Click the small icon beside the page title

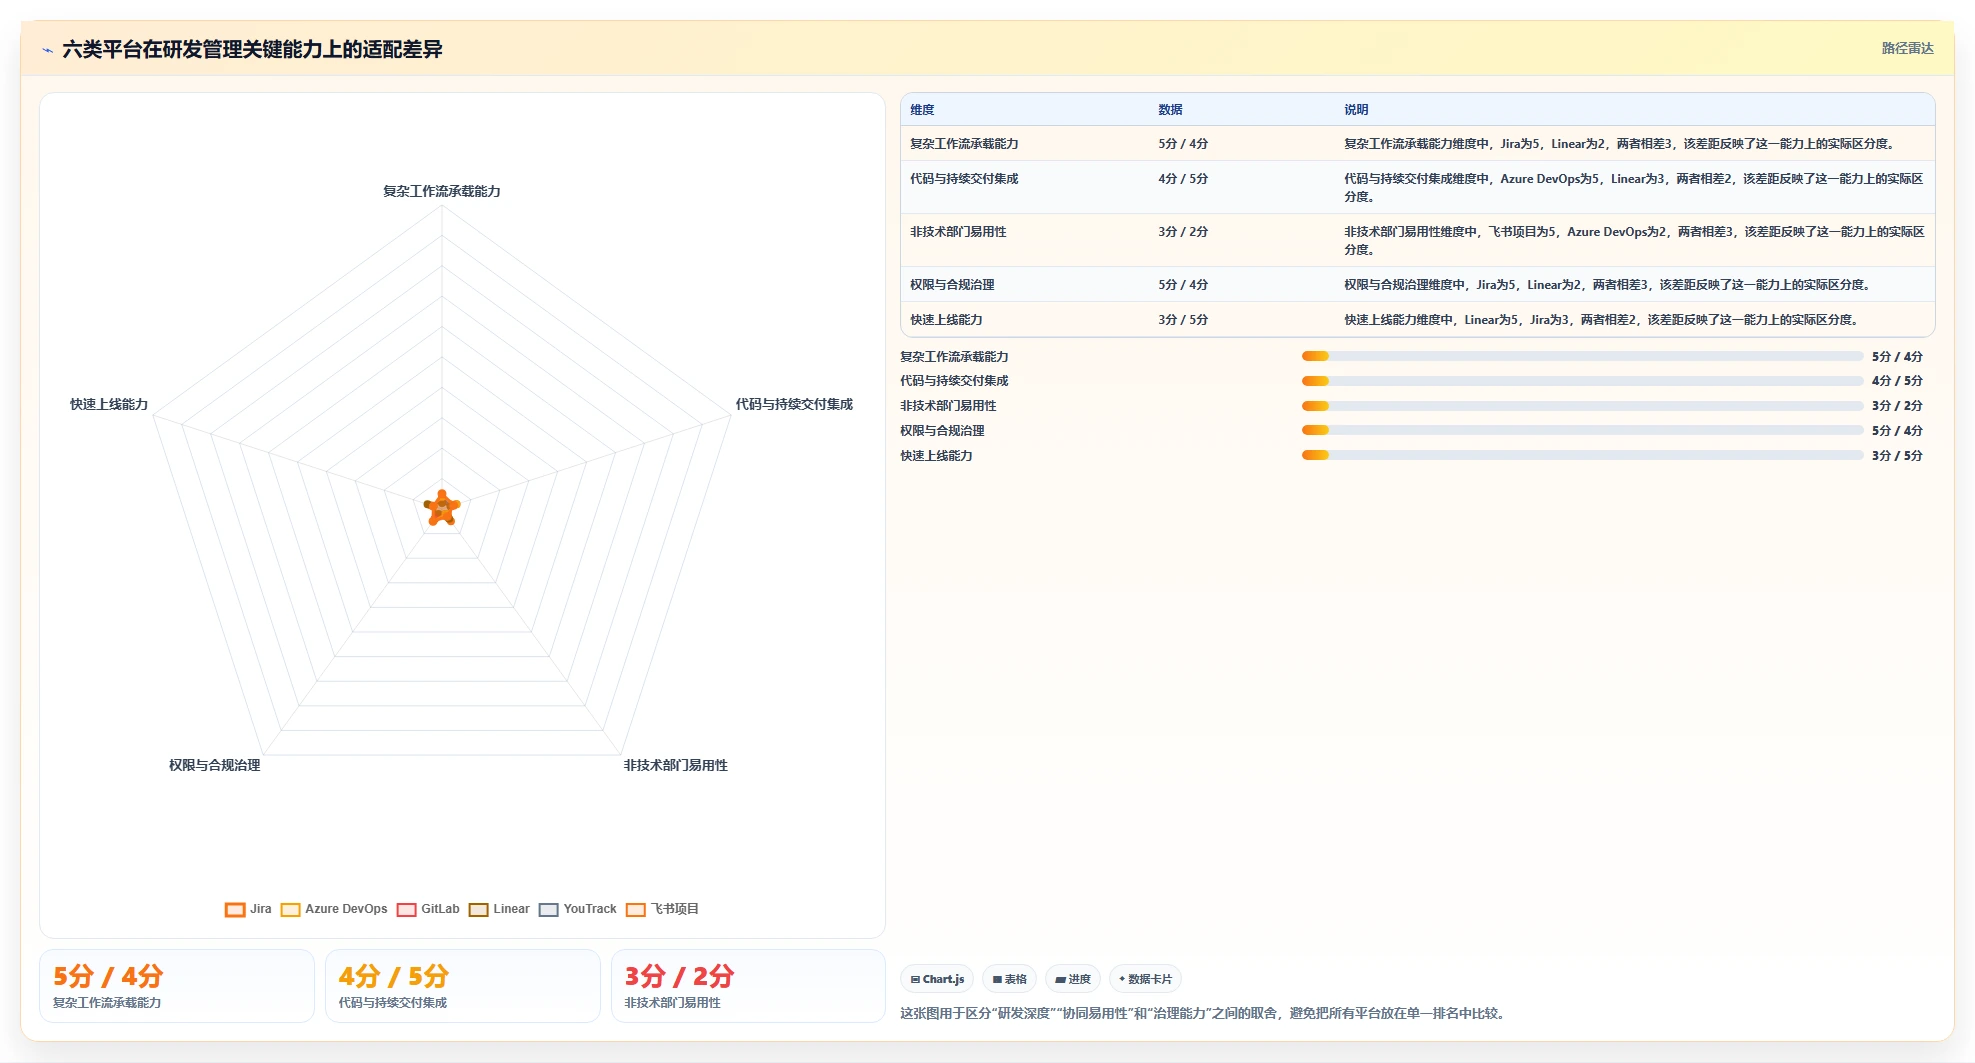point(47,50)
